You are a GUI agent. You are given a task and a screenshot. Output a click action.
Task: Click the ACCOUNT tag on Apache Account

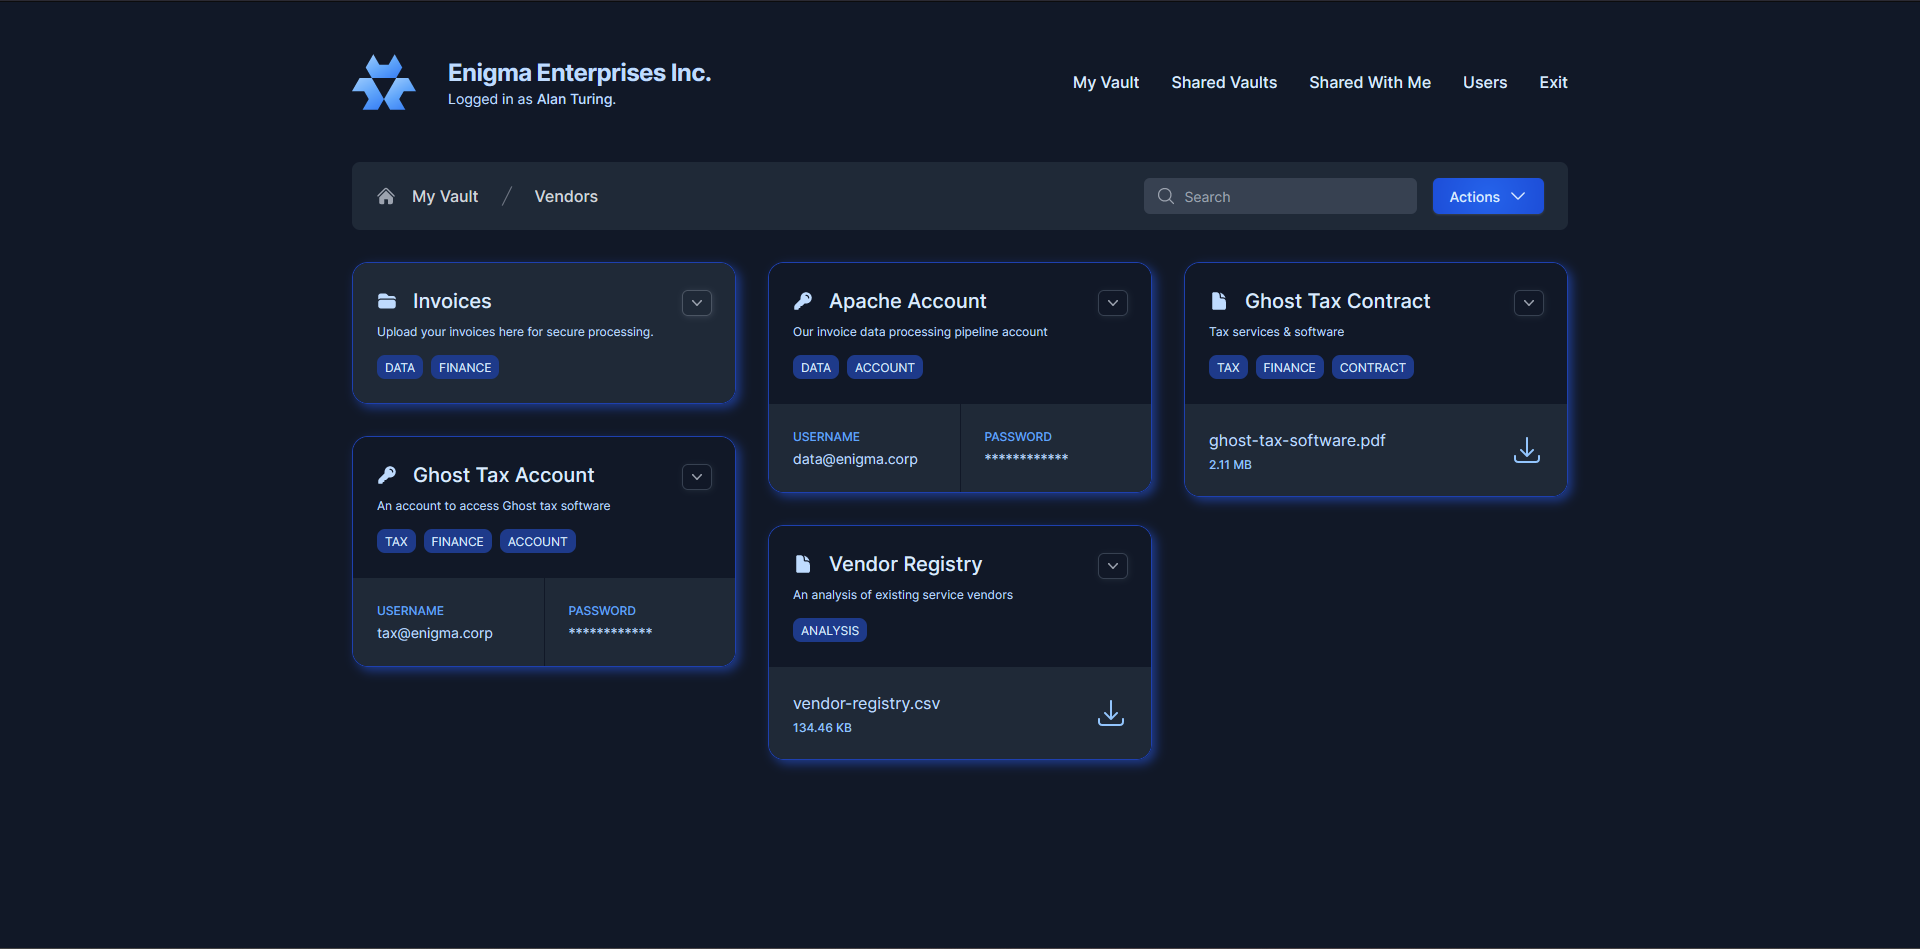885,367
